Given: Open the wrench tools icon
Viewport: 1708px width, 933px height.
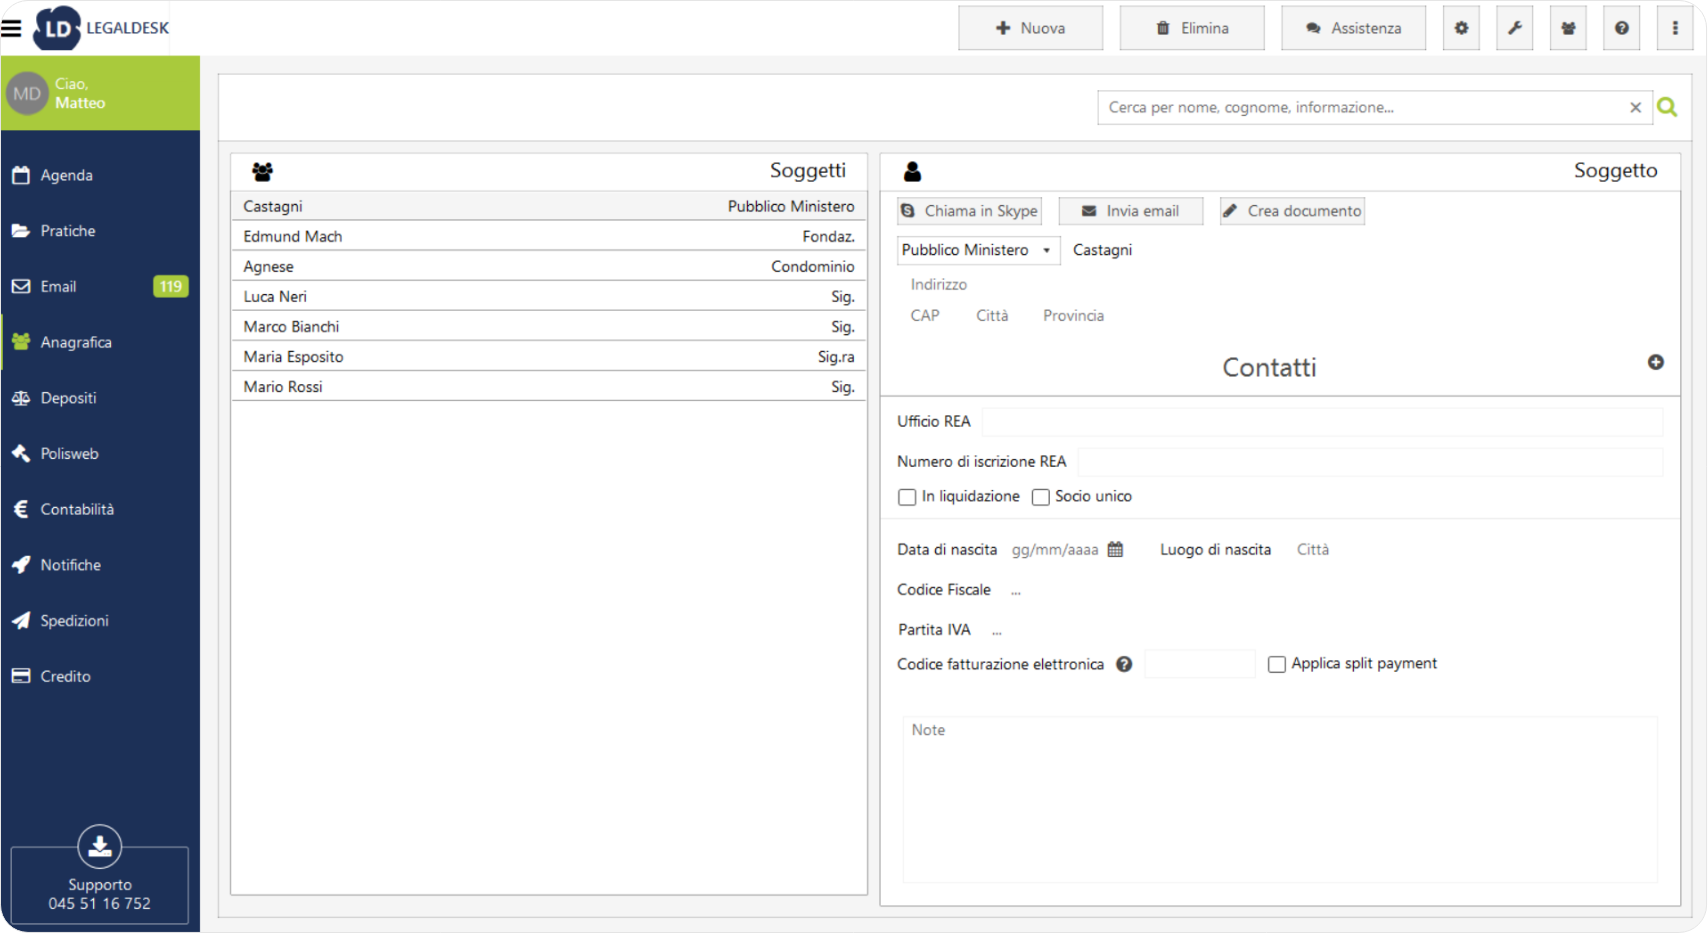Looking at the screenshot, I should point(1515,28).
